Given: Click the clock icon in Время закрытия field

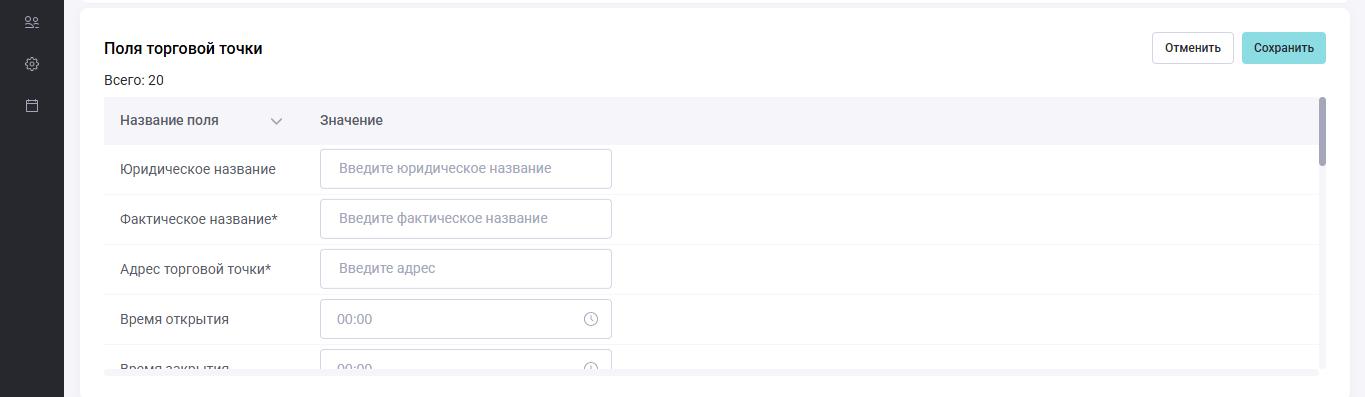Looking at the screenshot, I should (591, 367).
